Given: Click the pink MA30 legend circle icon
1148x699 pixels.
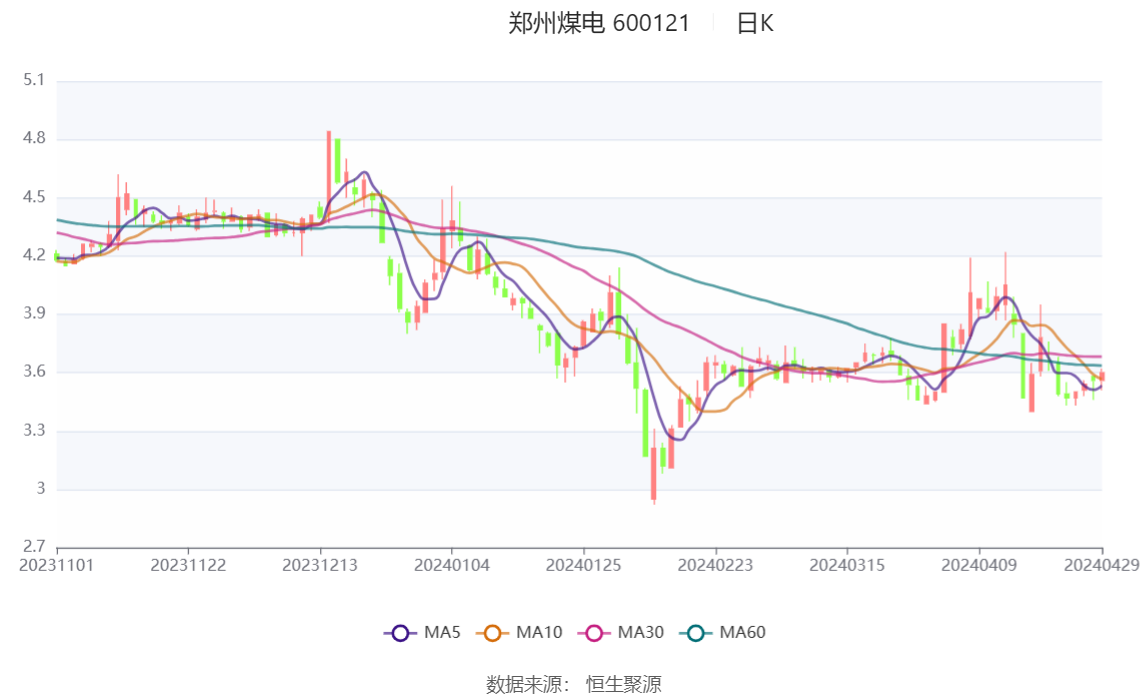Looking at the screenshot, I should click(x=595, y=633).
